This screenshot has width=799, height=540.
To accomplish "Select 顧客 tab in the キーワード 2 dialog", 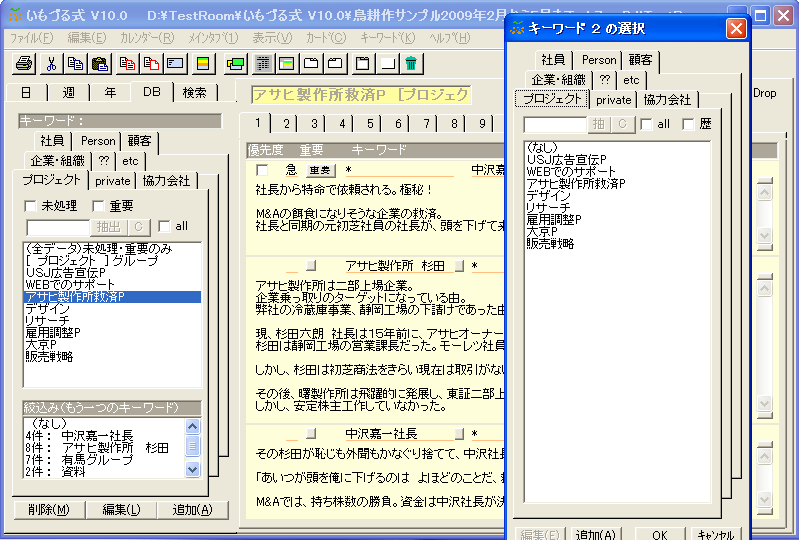I will click(641, 60).
